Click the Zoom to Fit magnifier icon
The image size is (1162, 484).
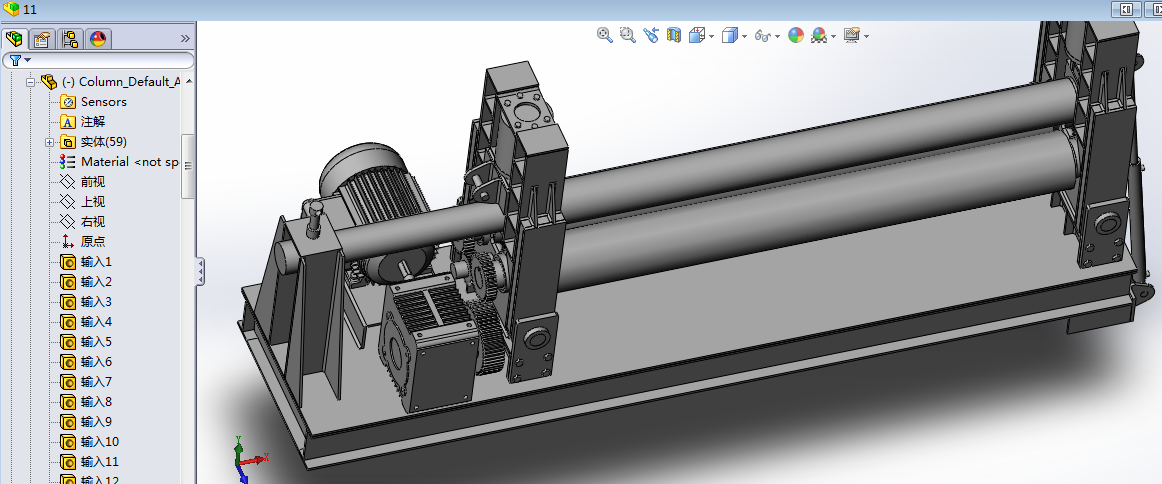605,35
